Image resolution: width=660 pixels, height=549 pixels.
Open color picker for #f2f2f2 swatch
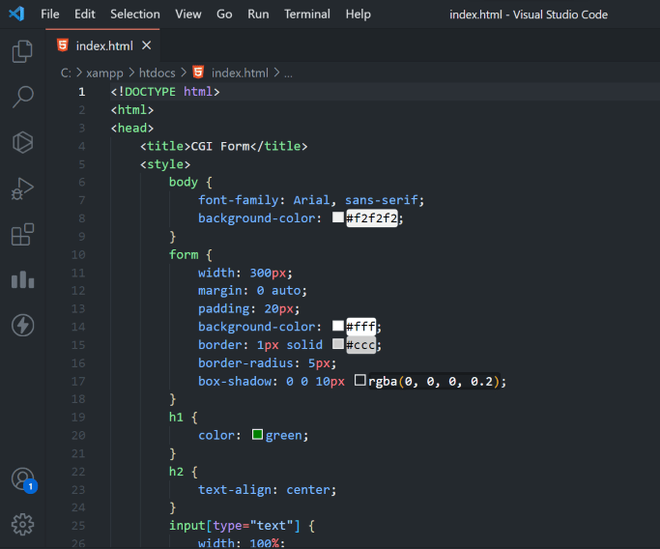coord(338,217)
